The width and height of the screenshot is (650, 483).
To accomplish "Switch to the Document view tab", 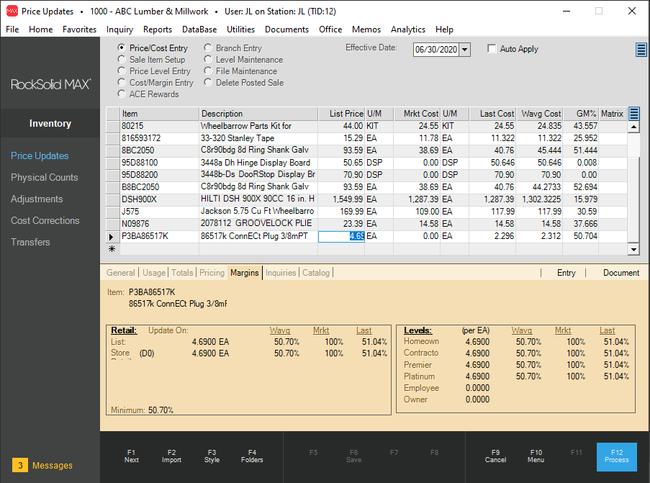I will click(x=620, y=272).
